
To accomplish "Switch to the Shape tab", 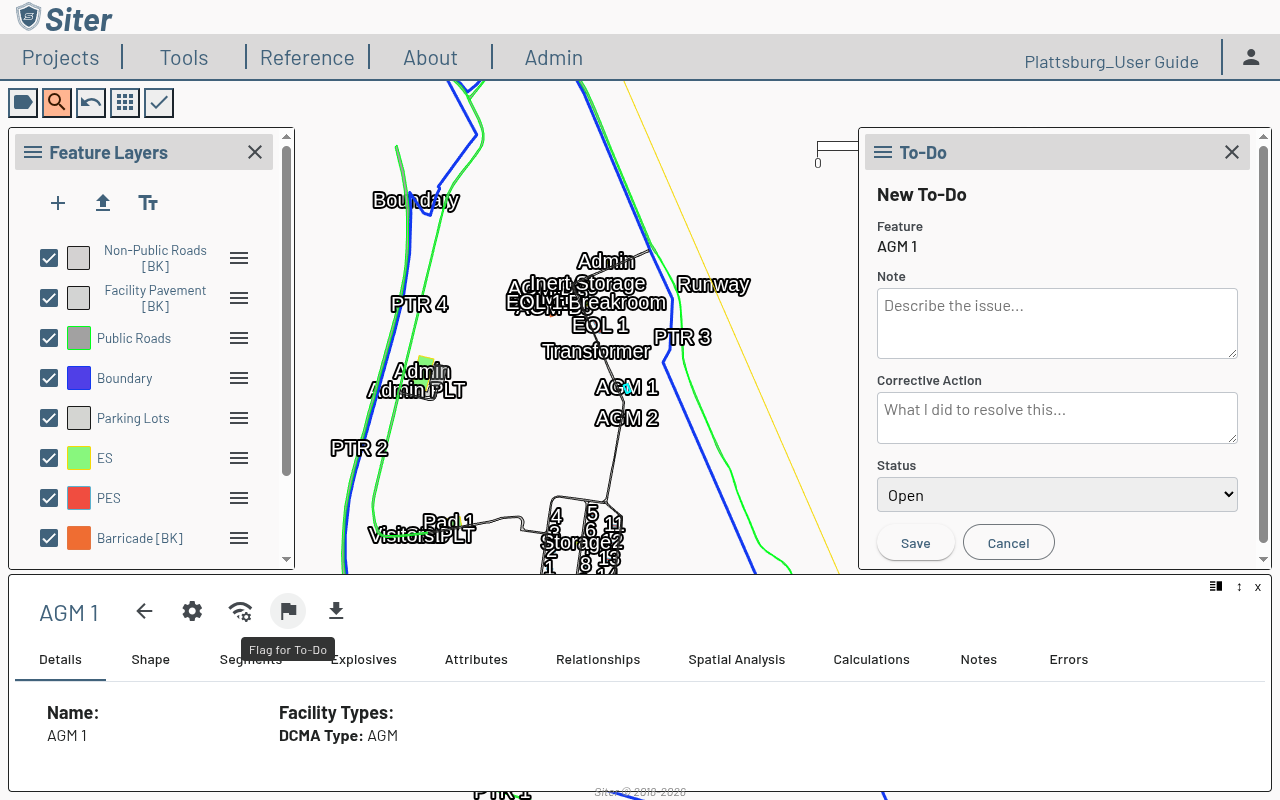I will 151,660.
